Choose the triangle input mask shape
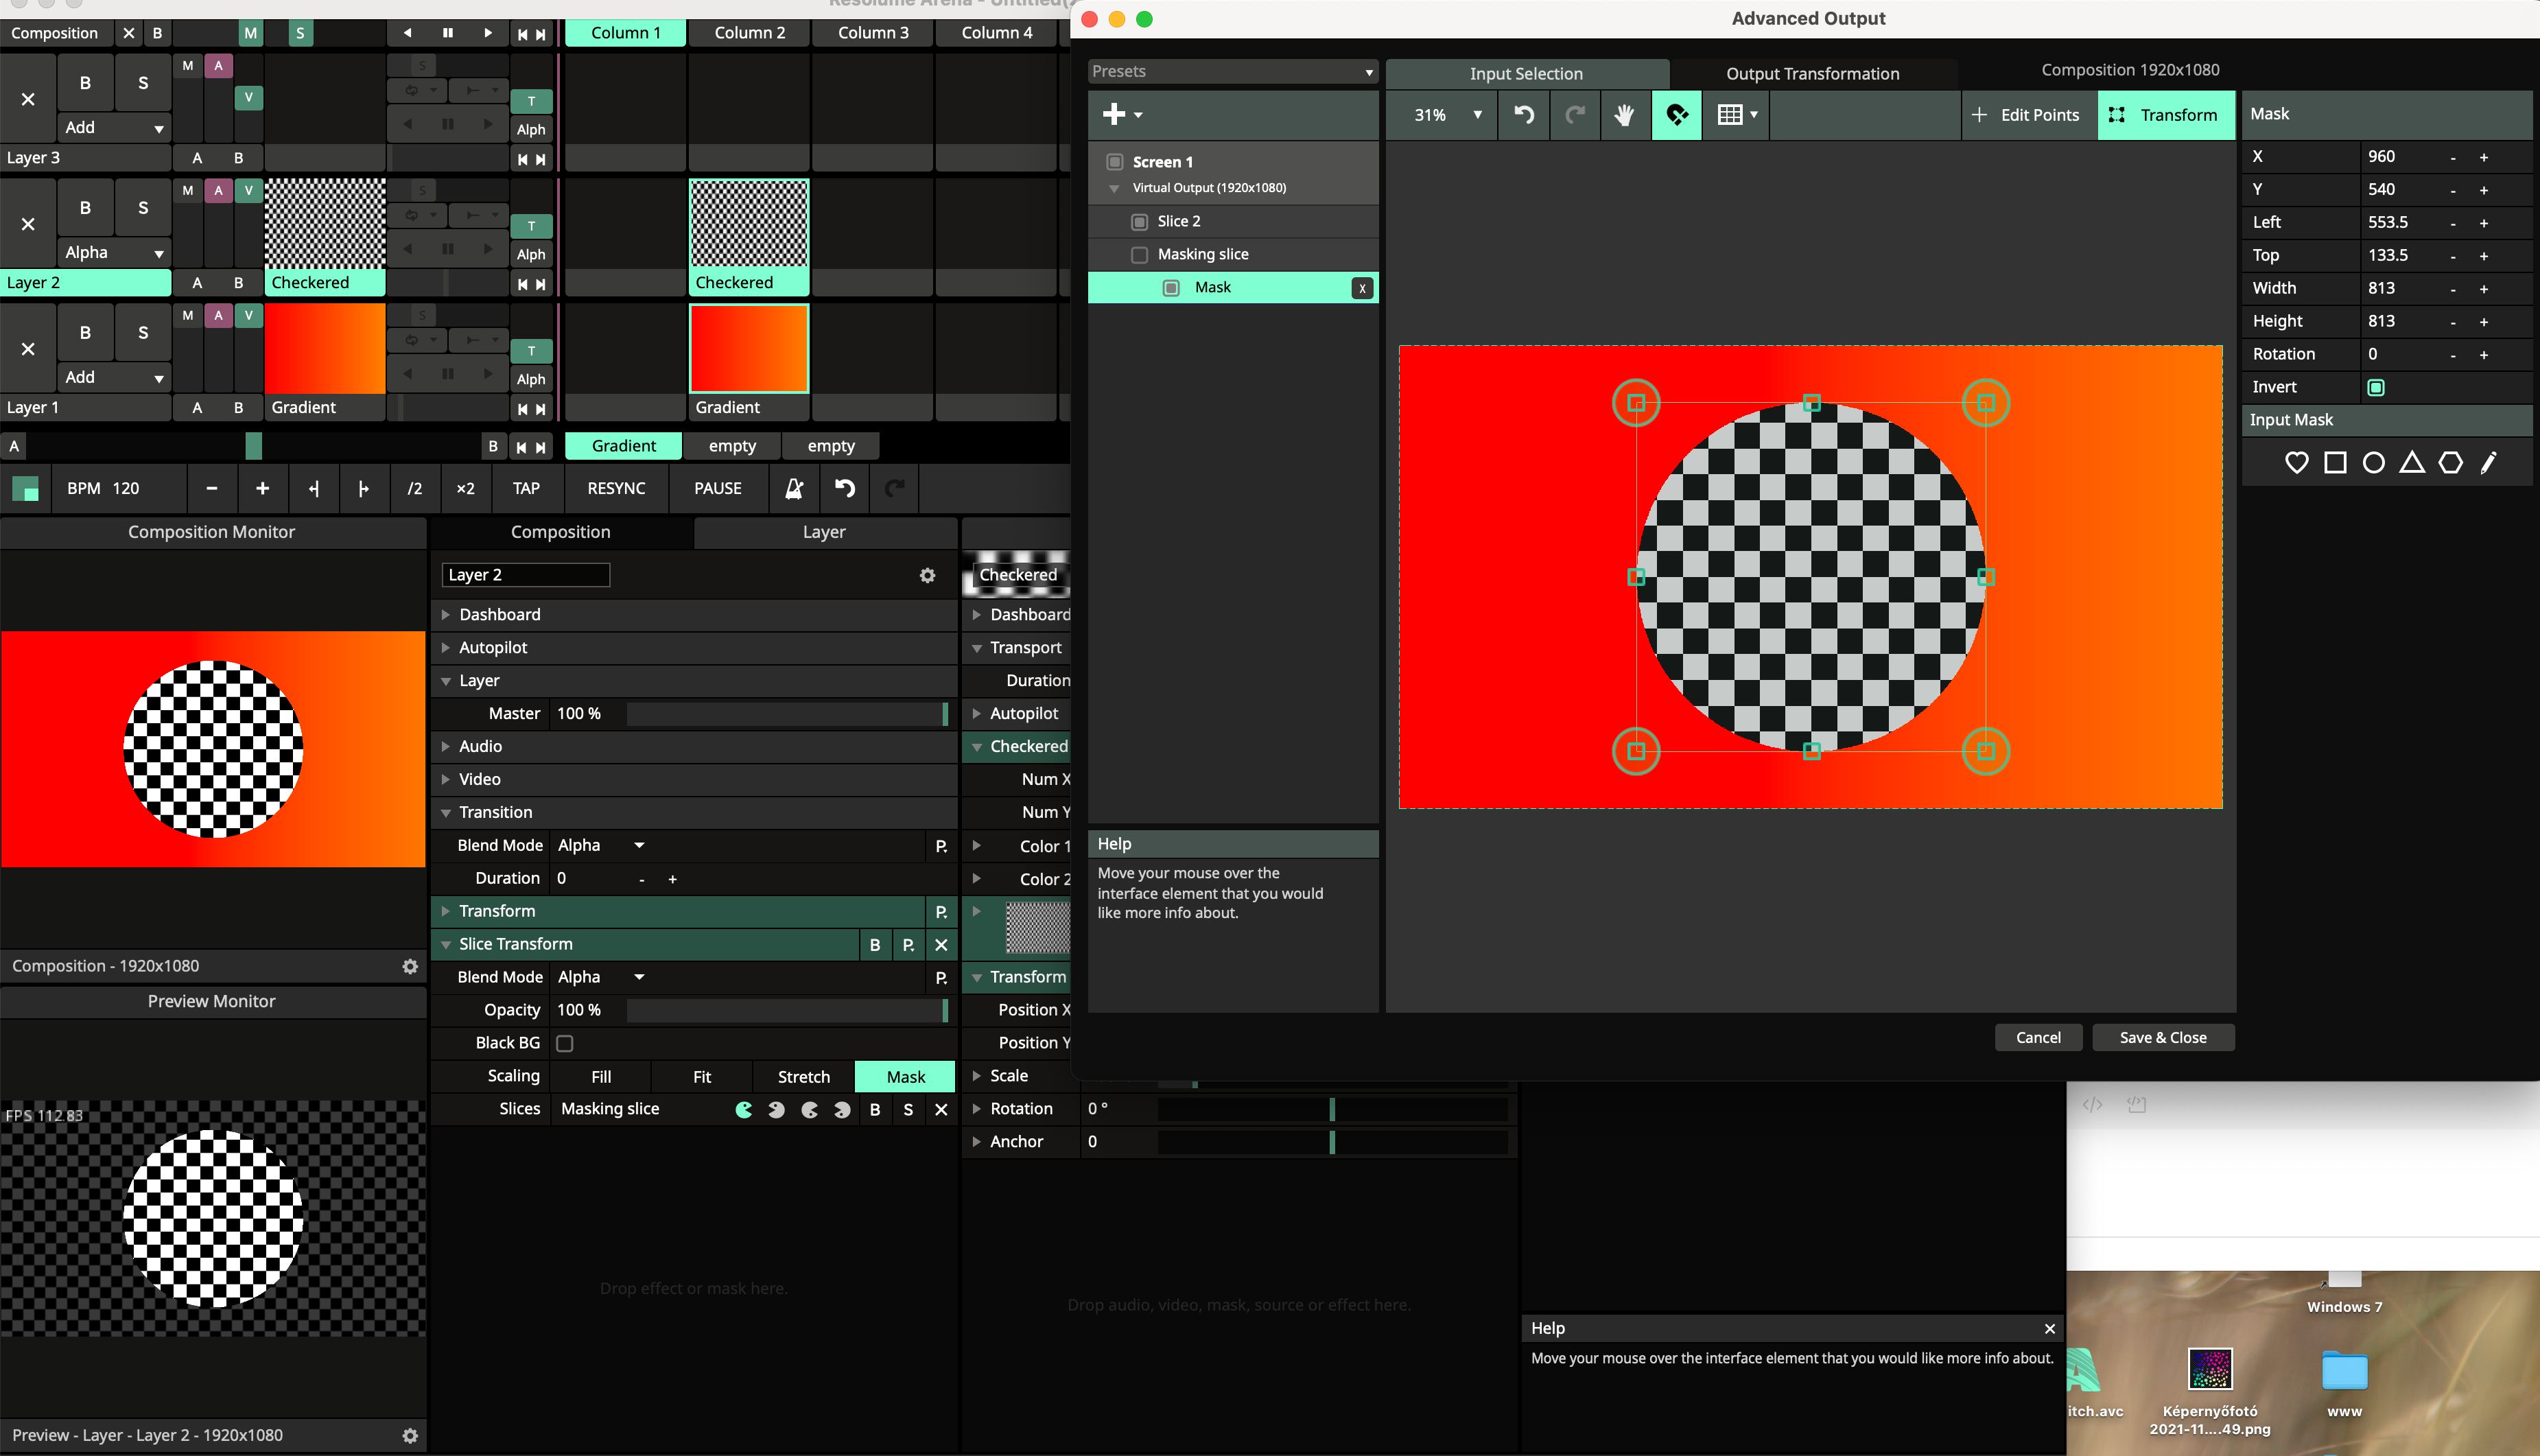This screenshot has height=1456, width=2540. 2411,462
